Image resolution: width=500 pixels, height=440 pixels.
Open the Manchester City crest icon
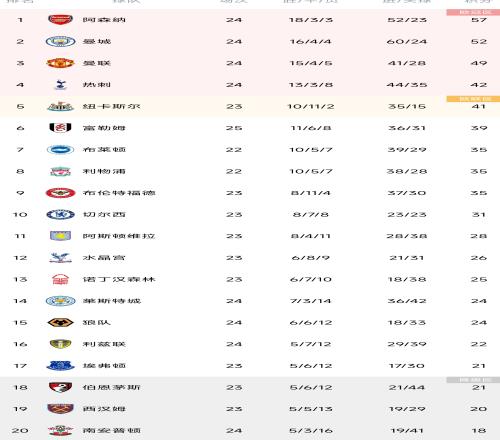[x=60, y=41]
